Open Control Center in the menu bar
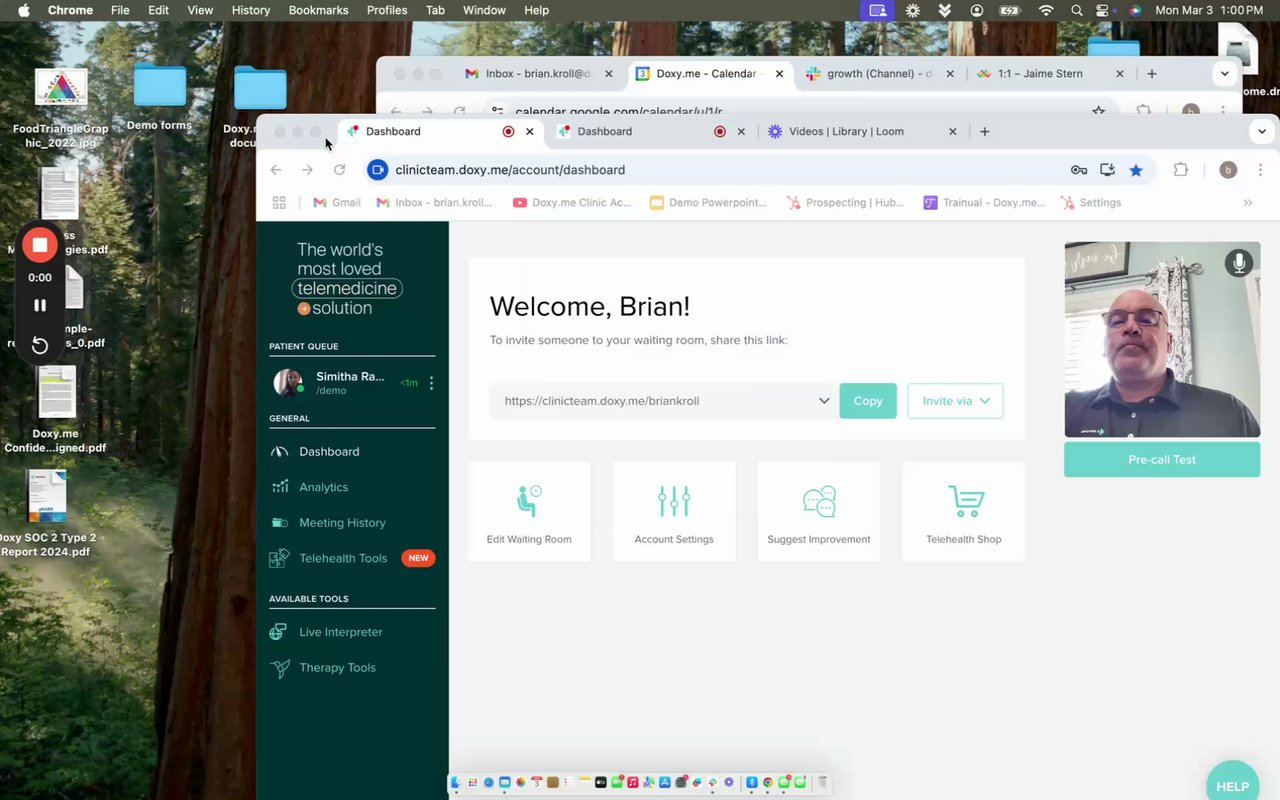Viewport: 1280px width, 800px height. pyautogui.click(x=1106, y=10)
